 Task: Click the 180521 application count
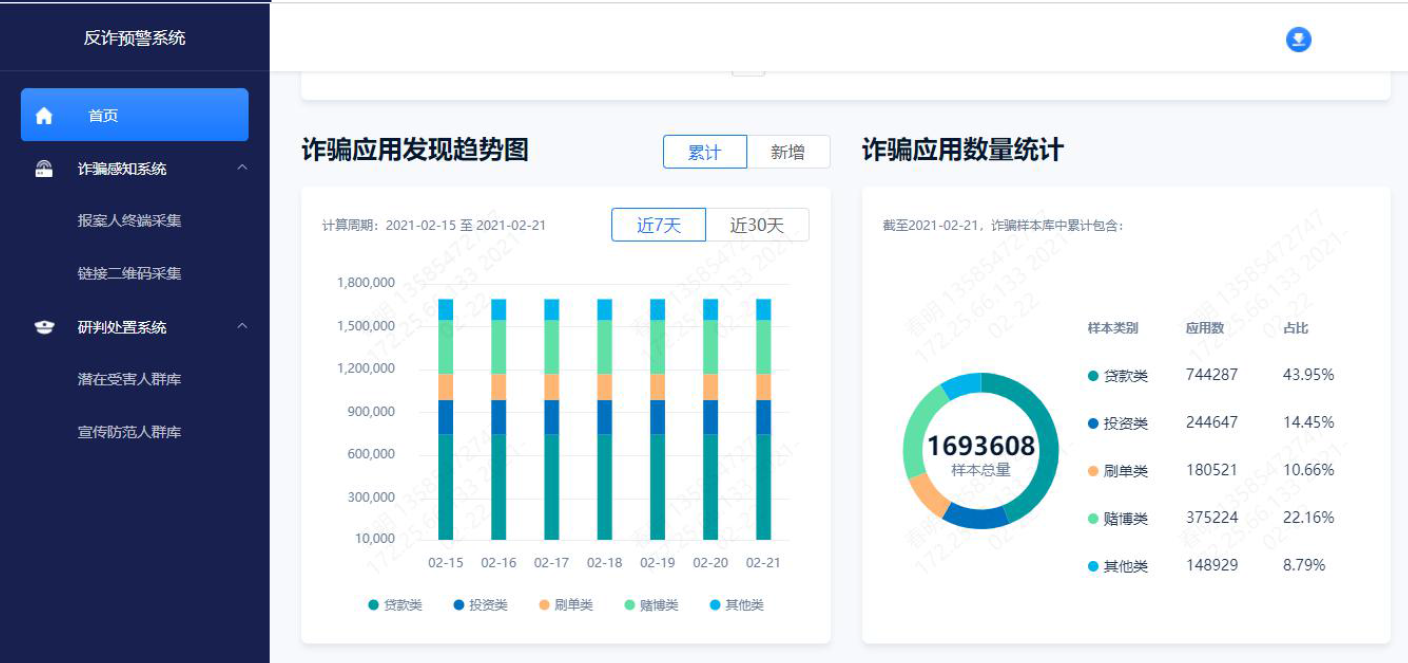point(1212,470)
